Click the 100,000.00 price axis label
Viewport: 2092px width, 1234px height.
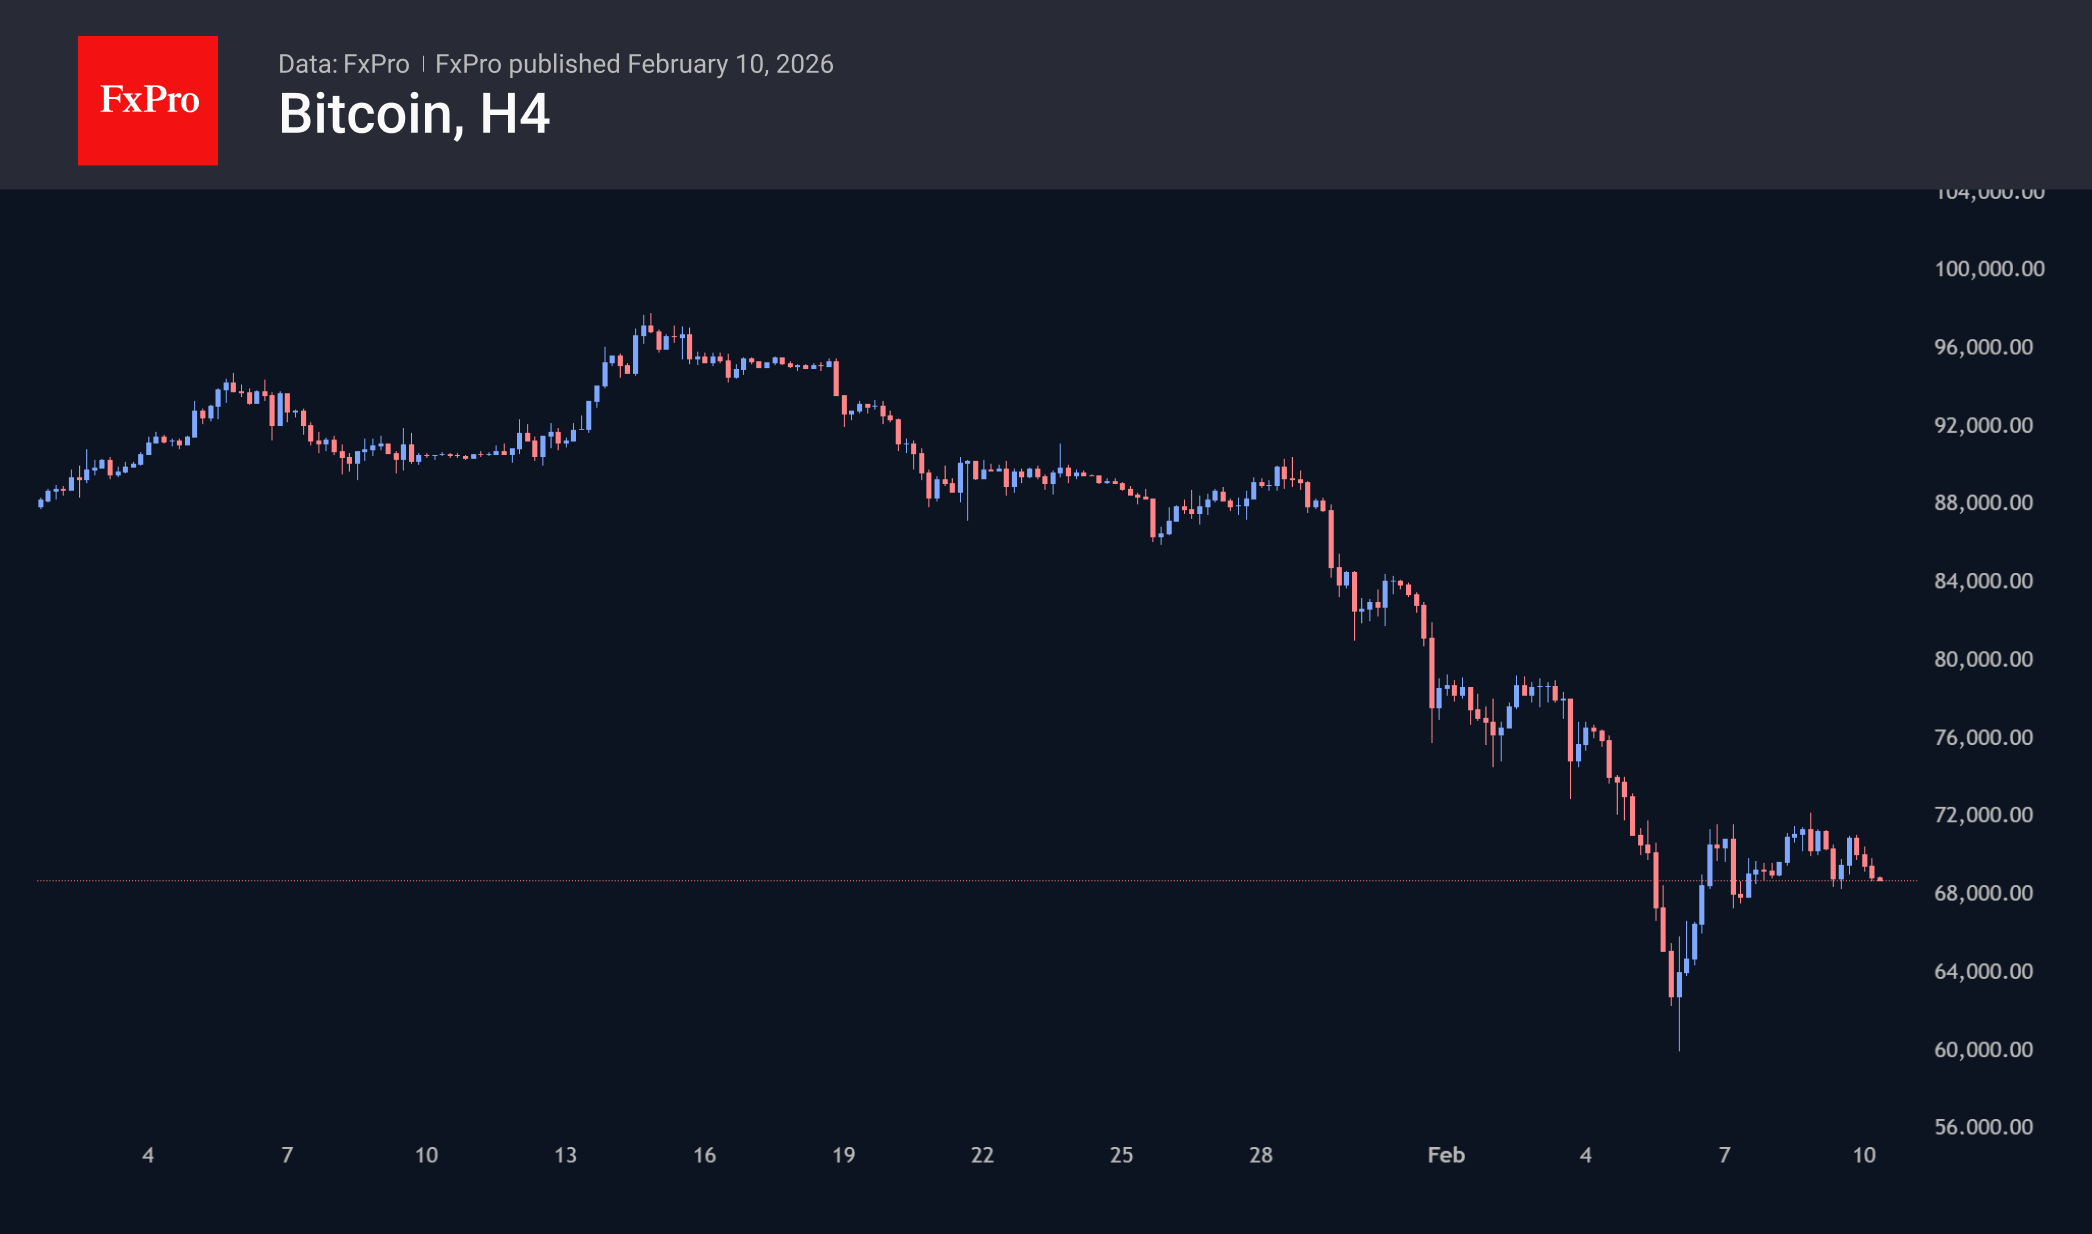click(1988, 269)
